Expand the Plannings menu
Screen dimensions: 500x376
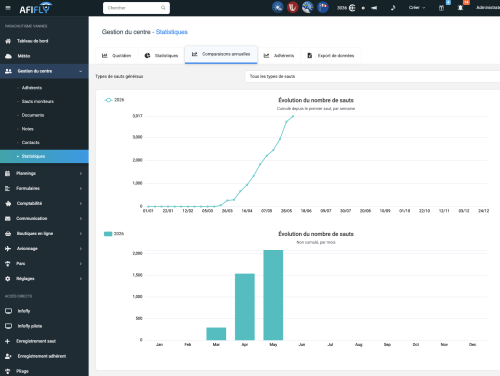tap(44, 173)
